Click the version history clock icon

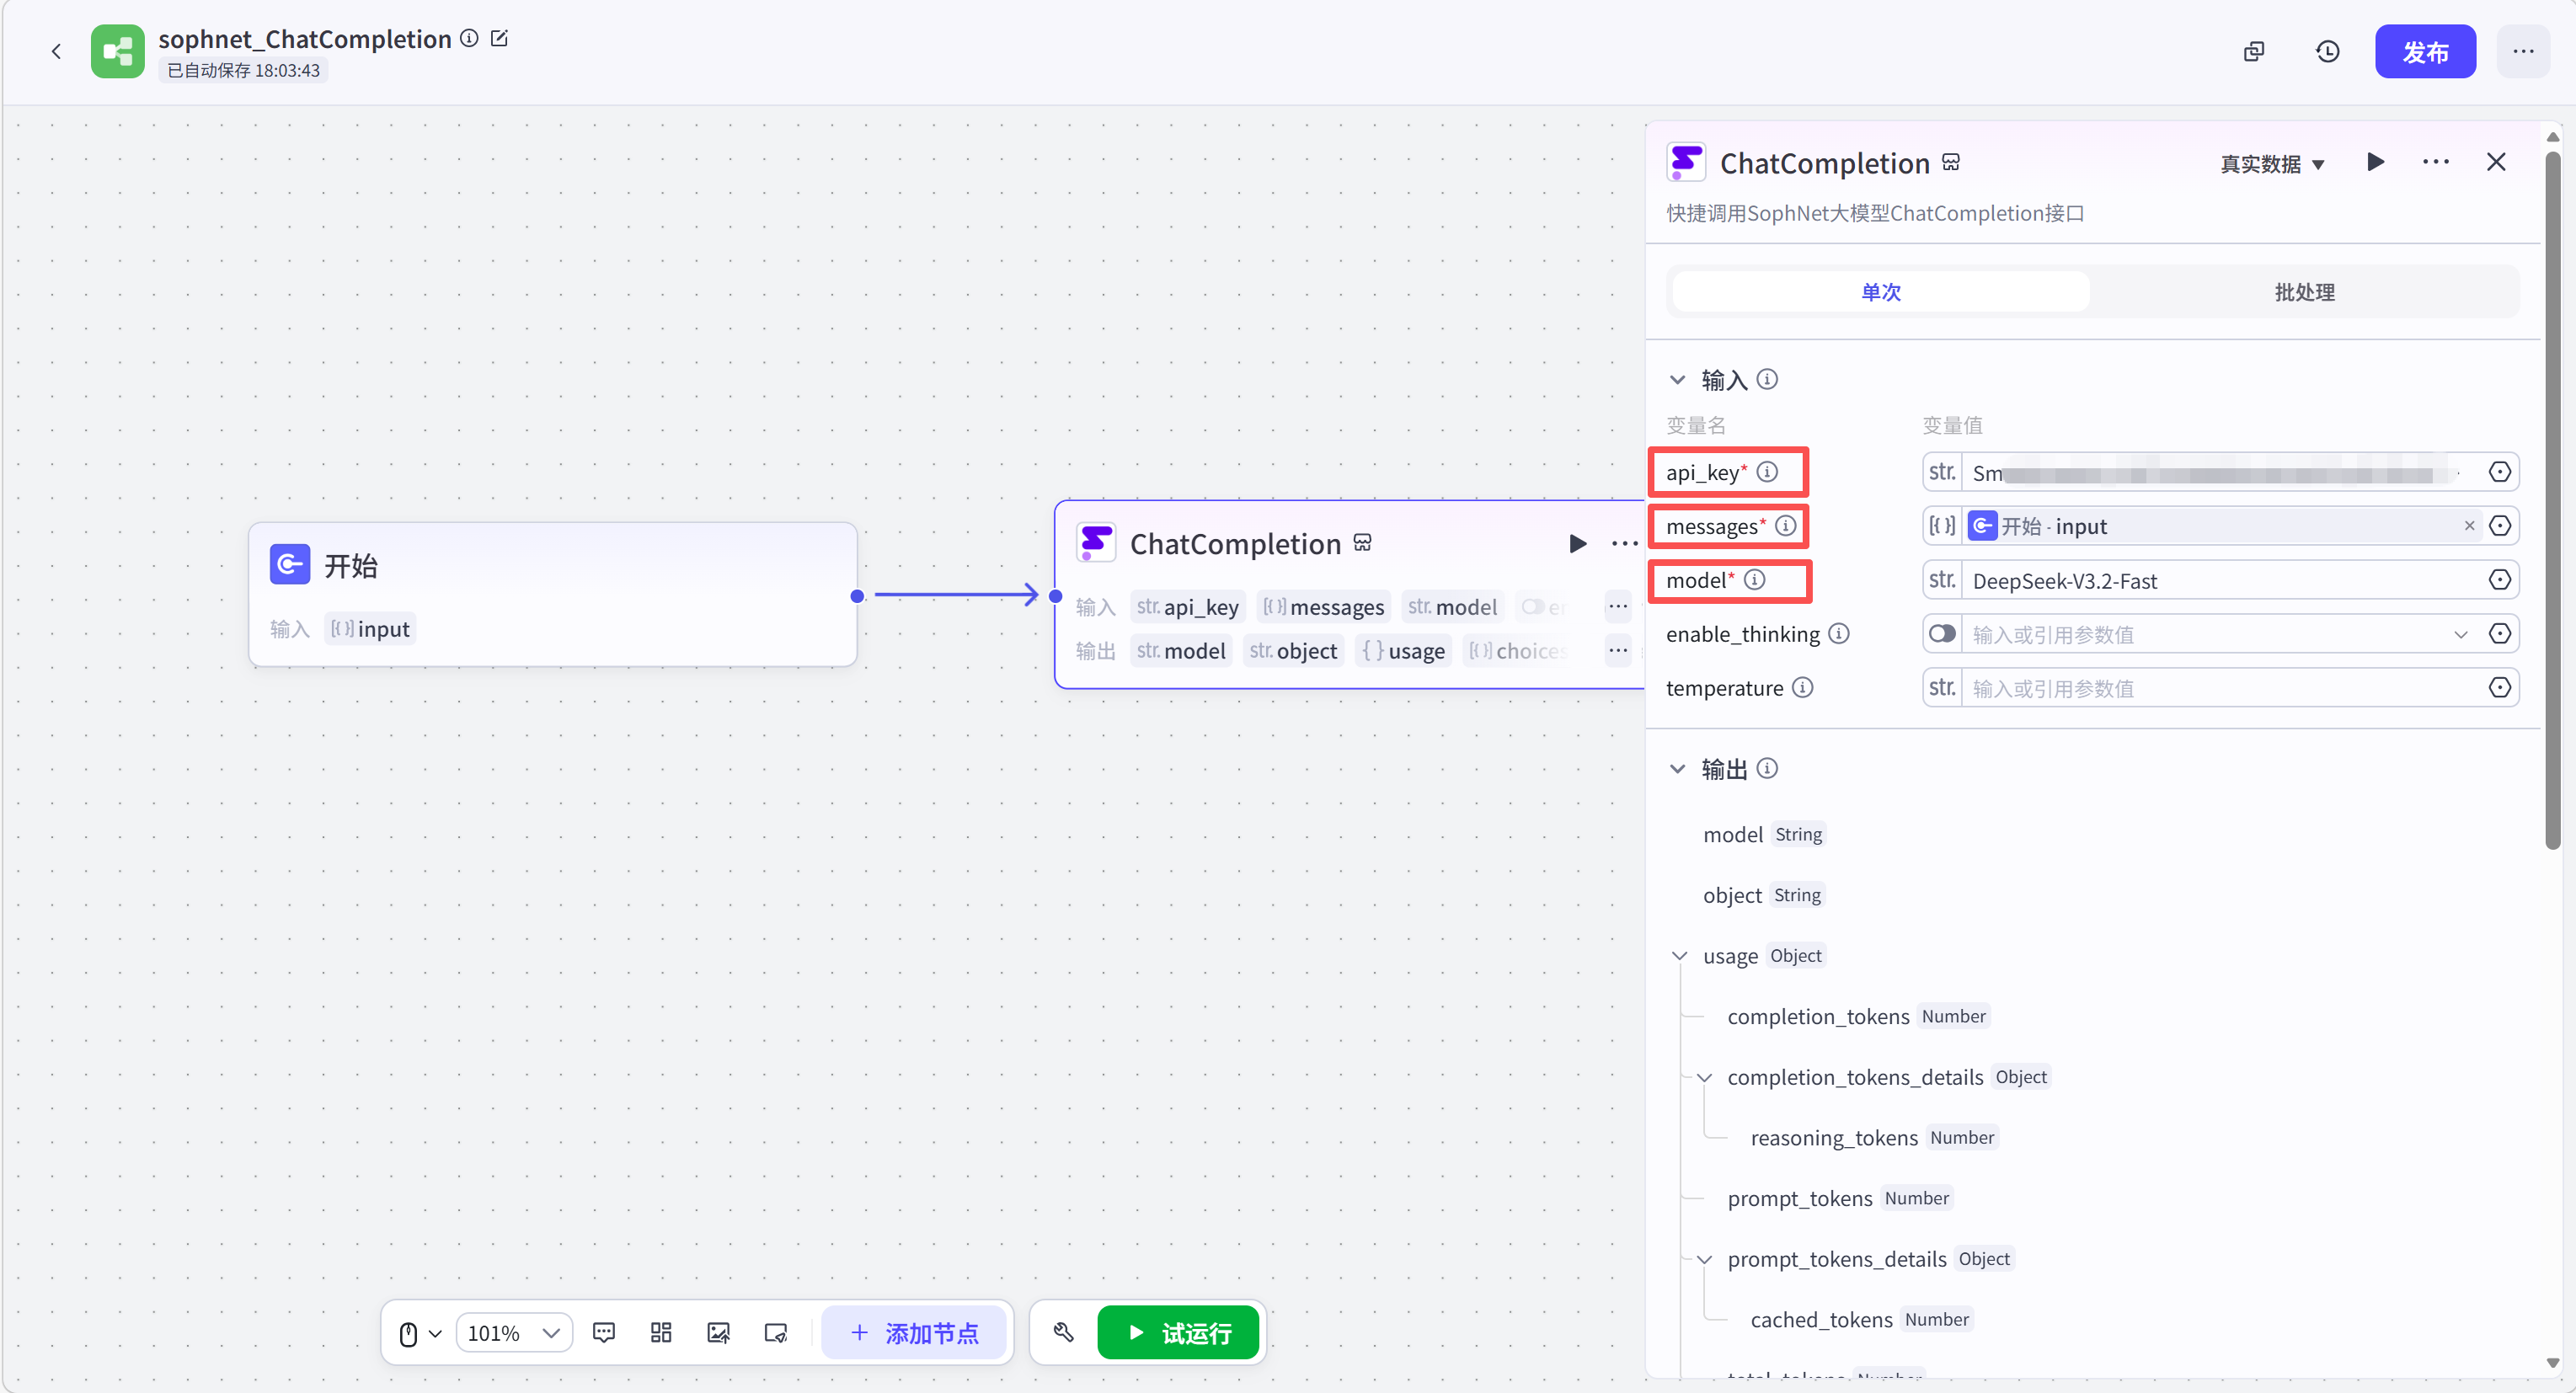tap(2327, 52)
